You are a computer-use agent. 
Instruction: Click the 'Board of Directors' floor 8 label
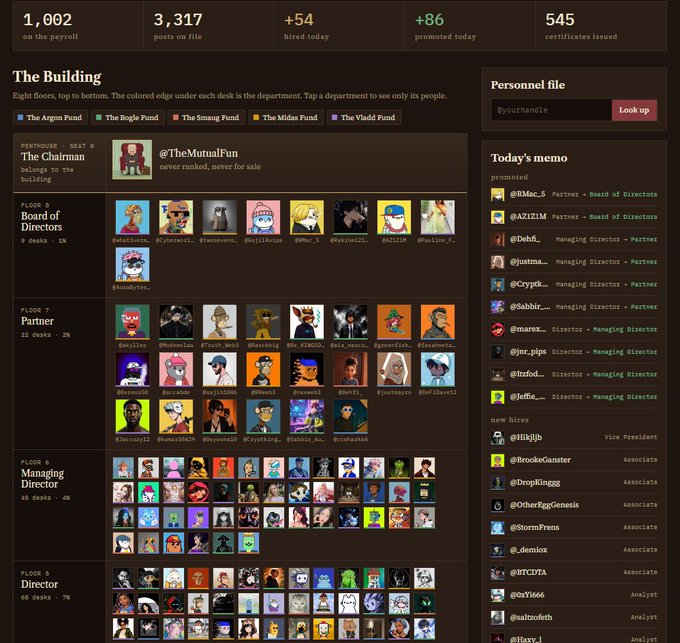point(42,221)
